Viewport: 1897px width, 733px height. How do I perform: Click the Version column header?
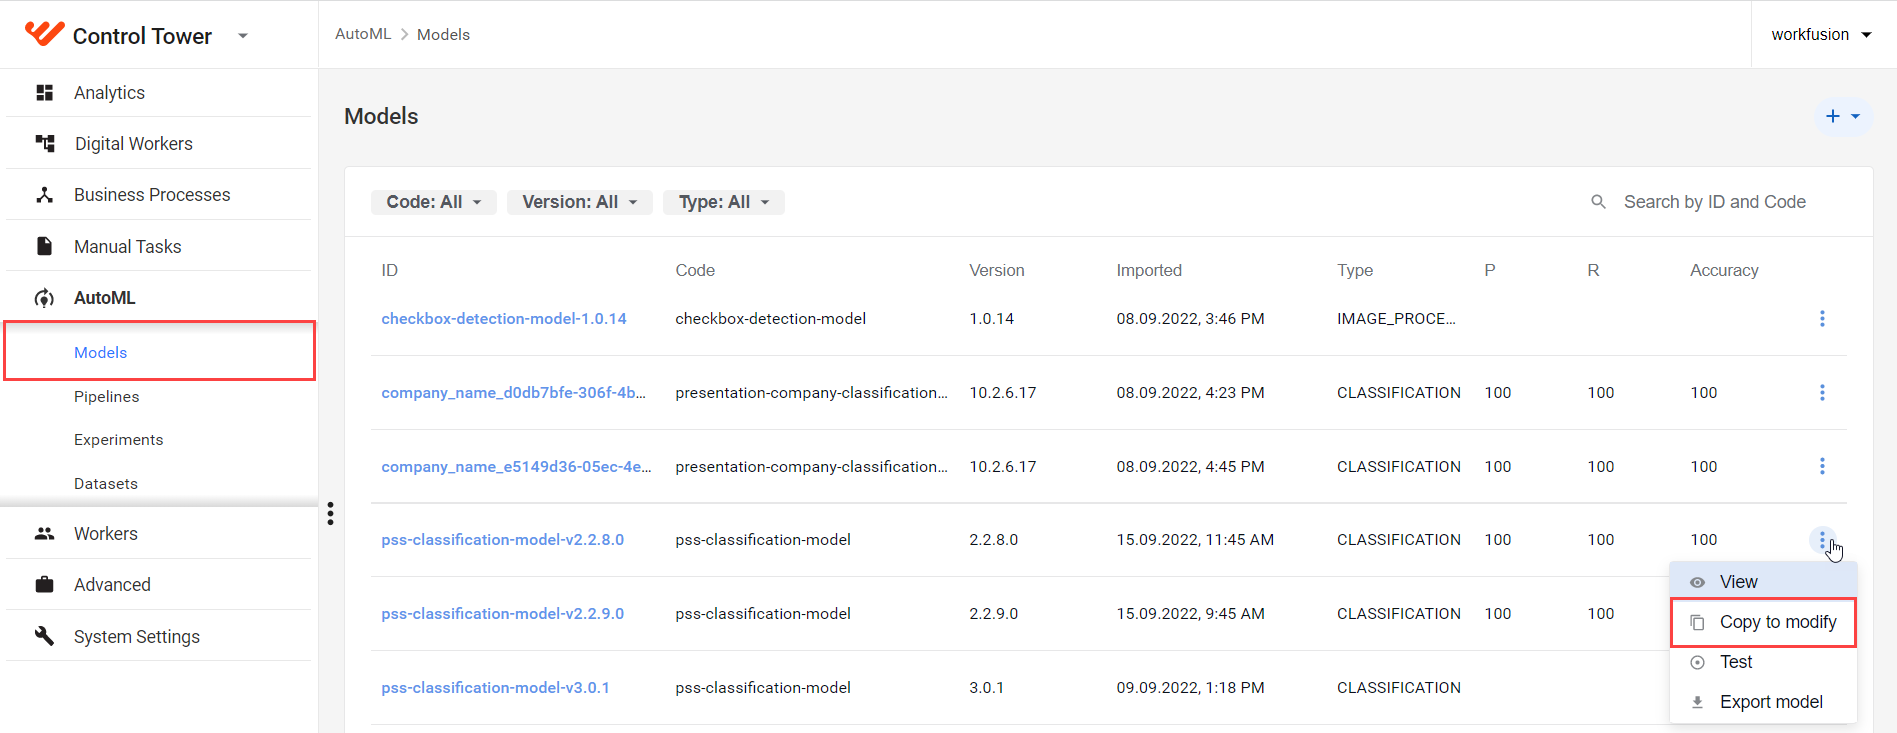click(997, 270)
